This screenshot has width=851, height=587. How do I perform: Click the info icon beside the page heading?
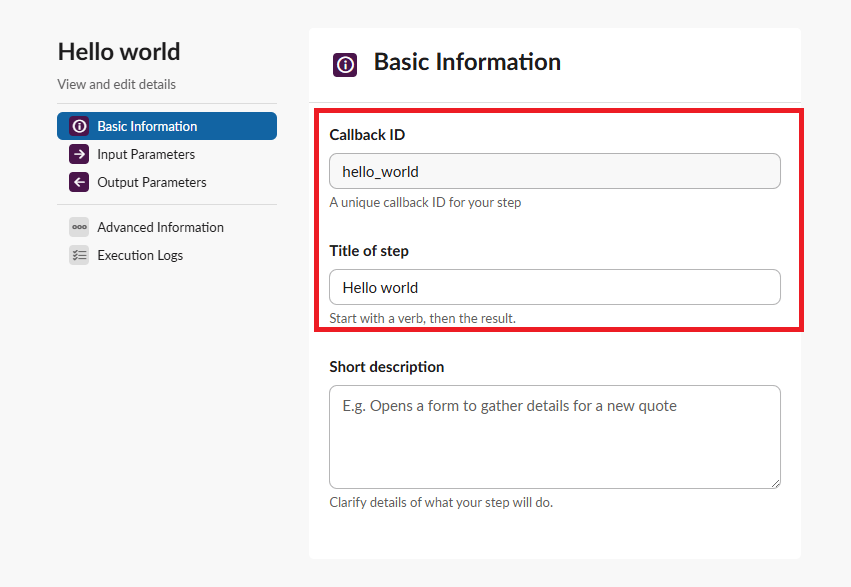coord(345,65)
